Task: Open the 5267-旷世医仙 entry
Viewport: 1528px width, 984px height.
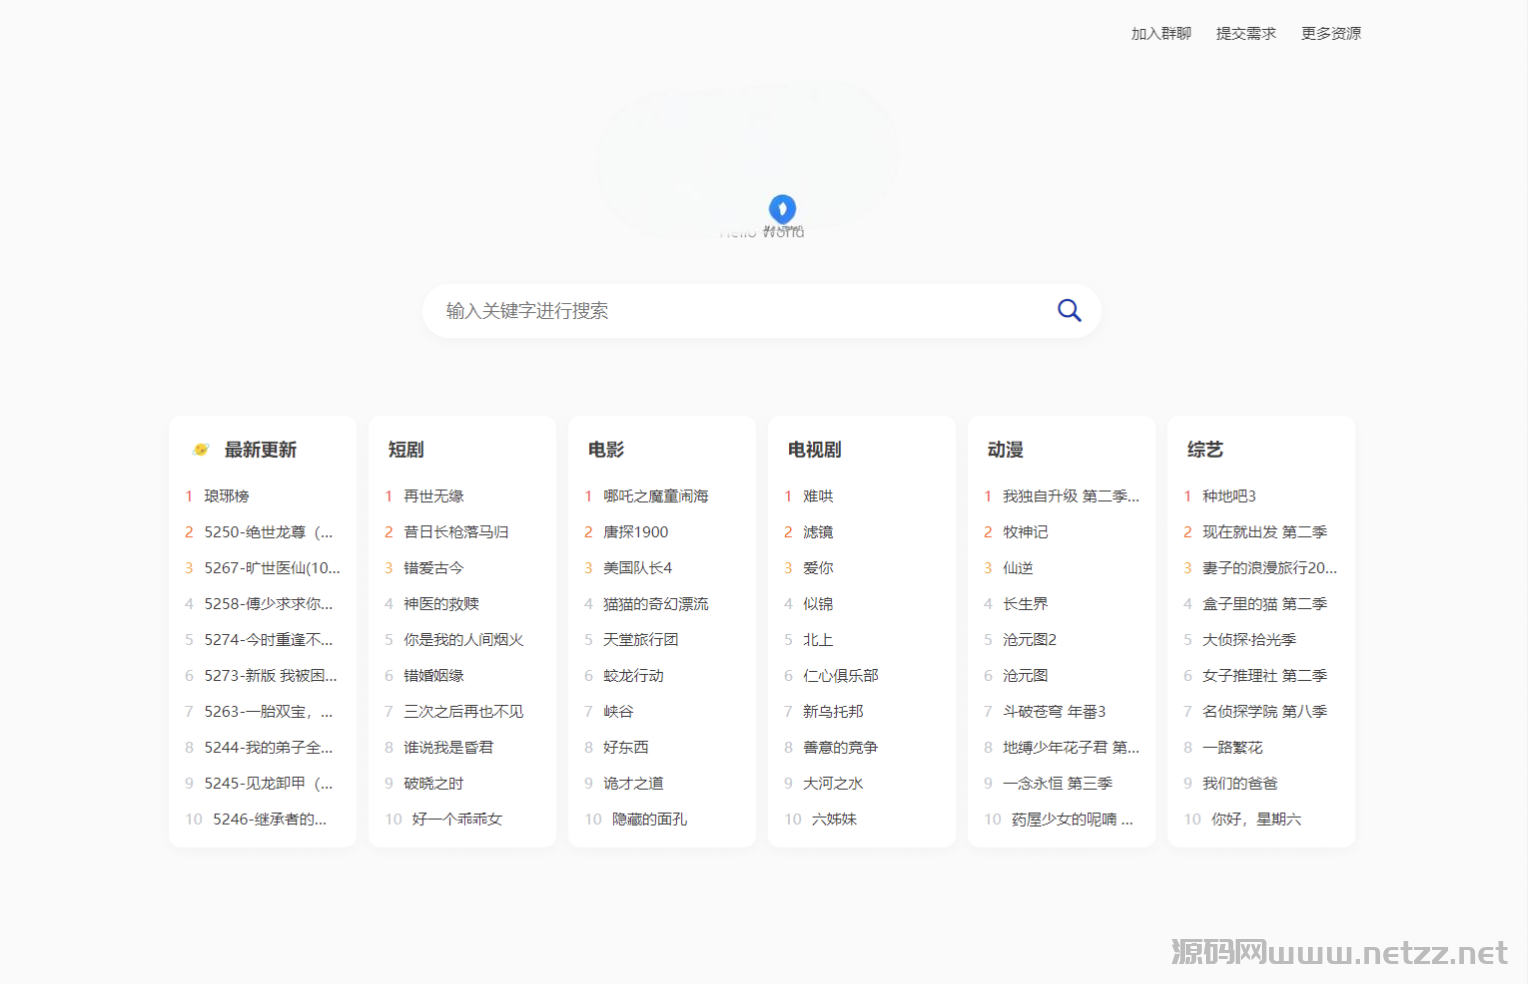Action: [x=272, y=568]
